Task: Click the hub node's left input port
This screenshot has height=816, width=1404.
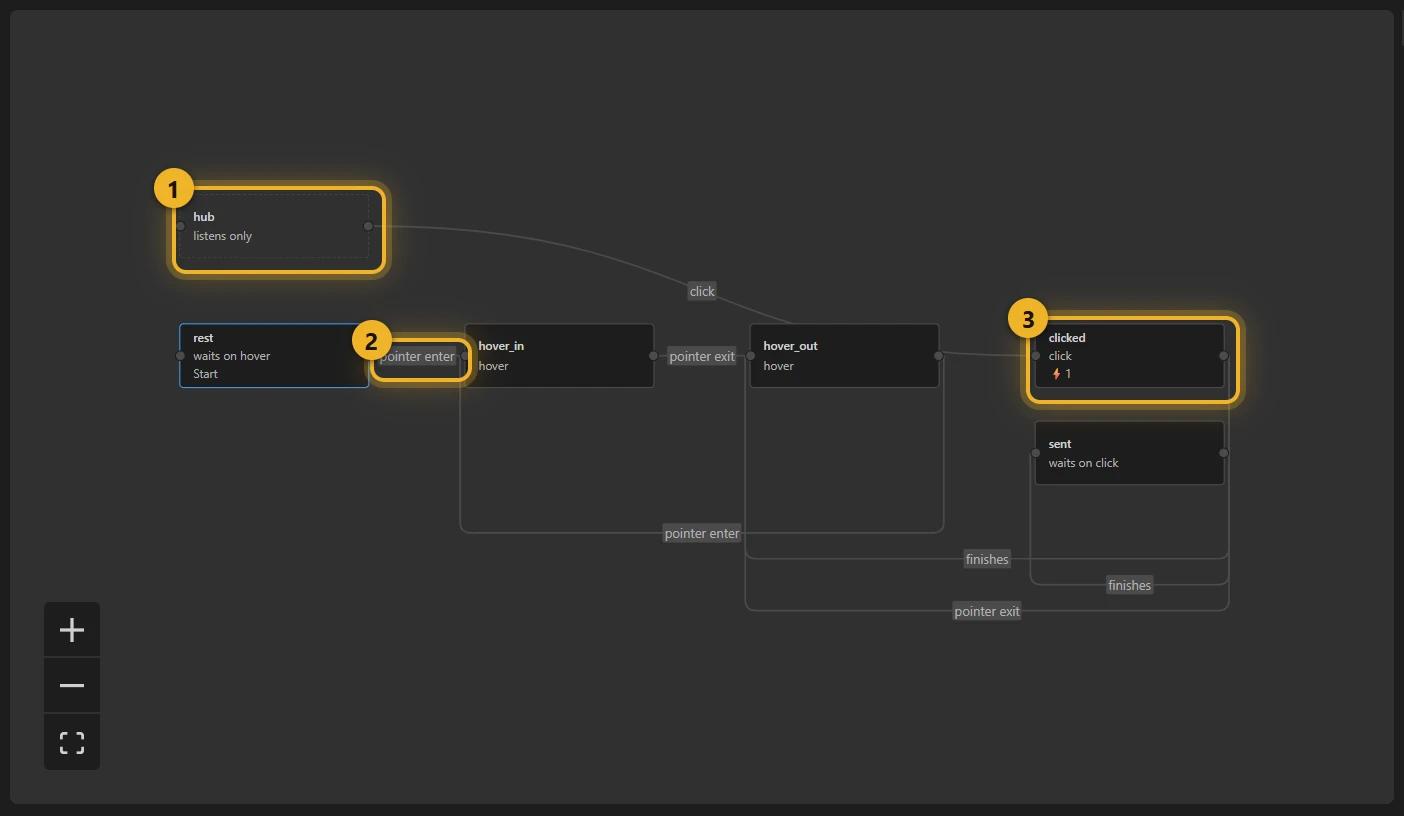Action: pos(180,226)
